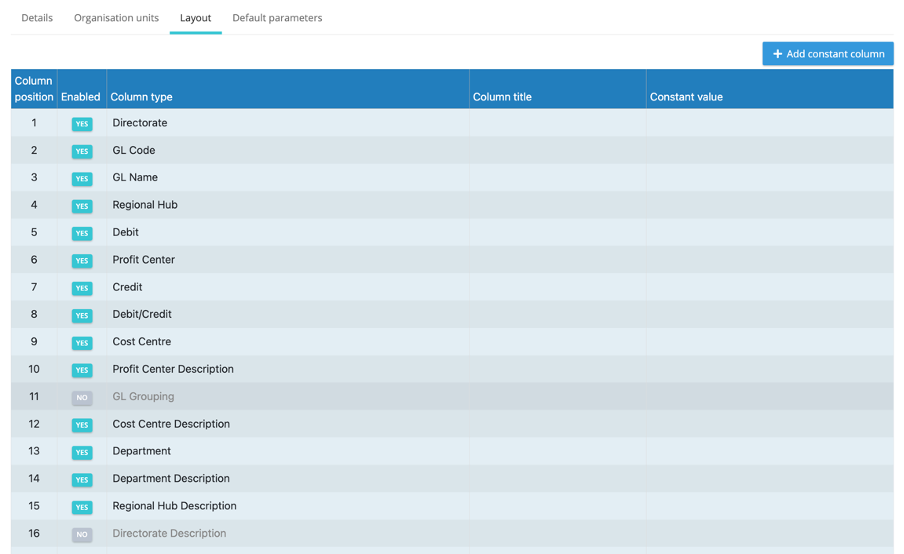Select the Layout tab
Image resolution: width=904 pixels, height=554 pixels.
coord(195,18)
